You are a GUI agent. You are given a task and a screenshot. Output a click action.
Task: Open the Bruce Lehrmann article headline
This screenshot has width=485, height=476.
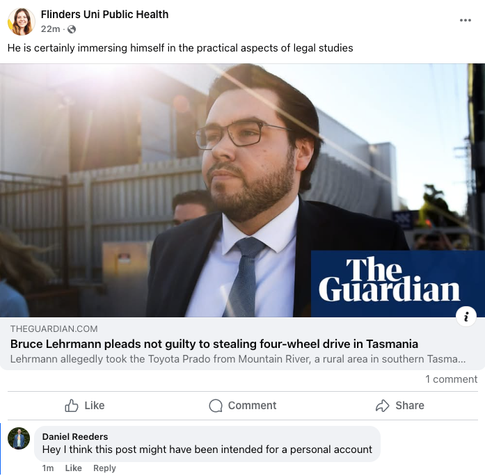coord(214,344)
